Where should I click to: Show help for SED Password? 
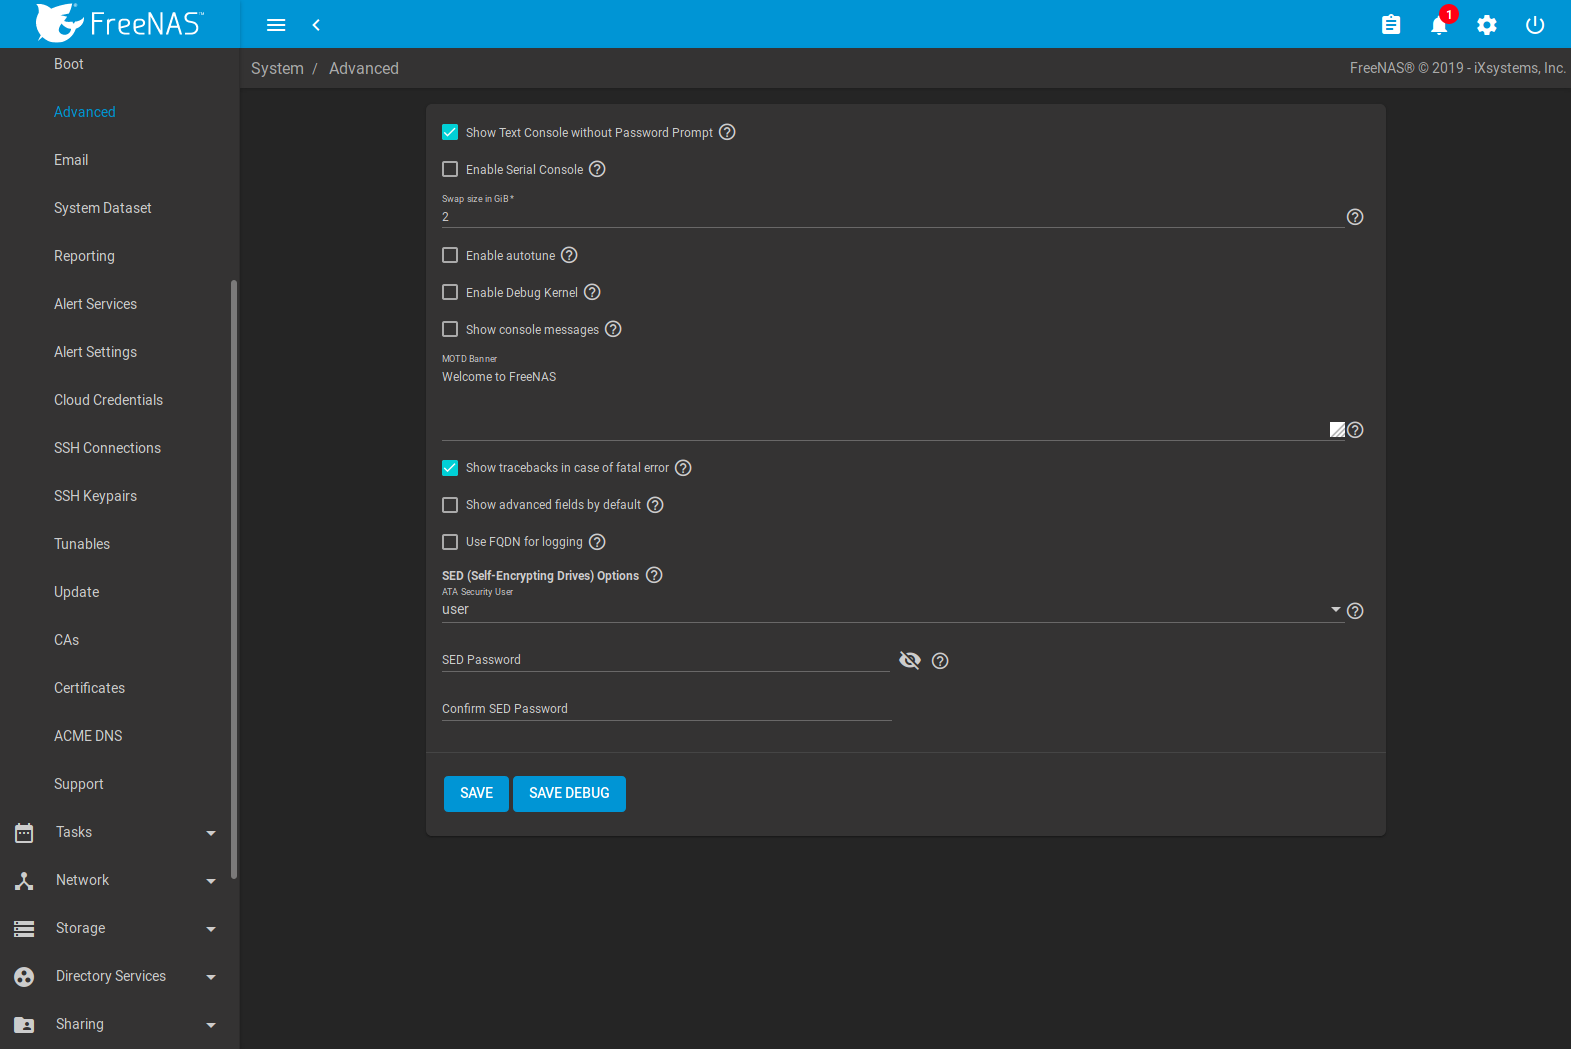[940, 661]
